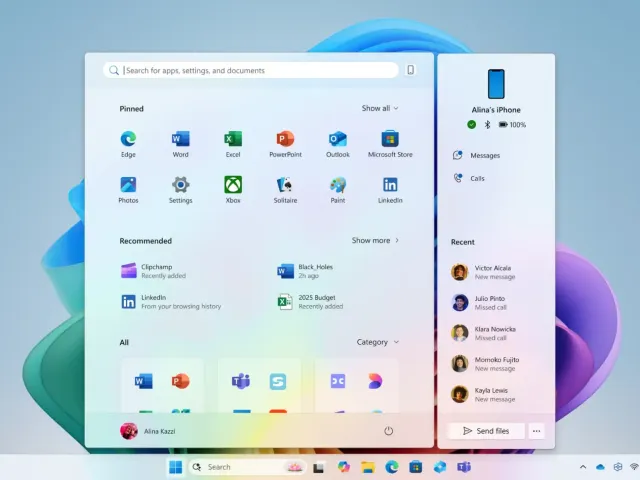
Task: Open Messages in the phone panel
Action: (476, 156)
